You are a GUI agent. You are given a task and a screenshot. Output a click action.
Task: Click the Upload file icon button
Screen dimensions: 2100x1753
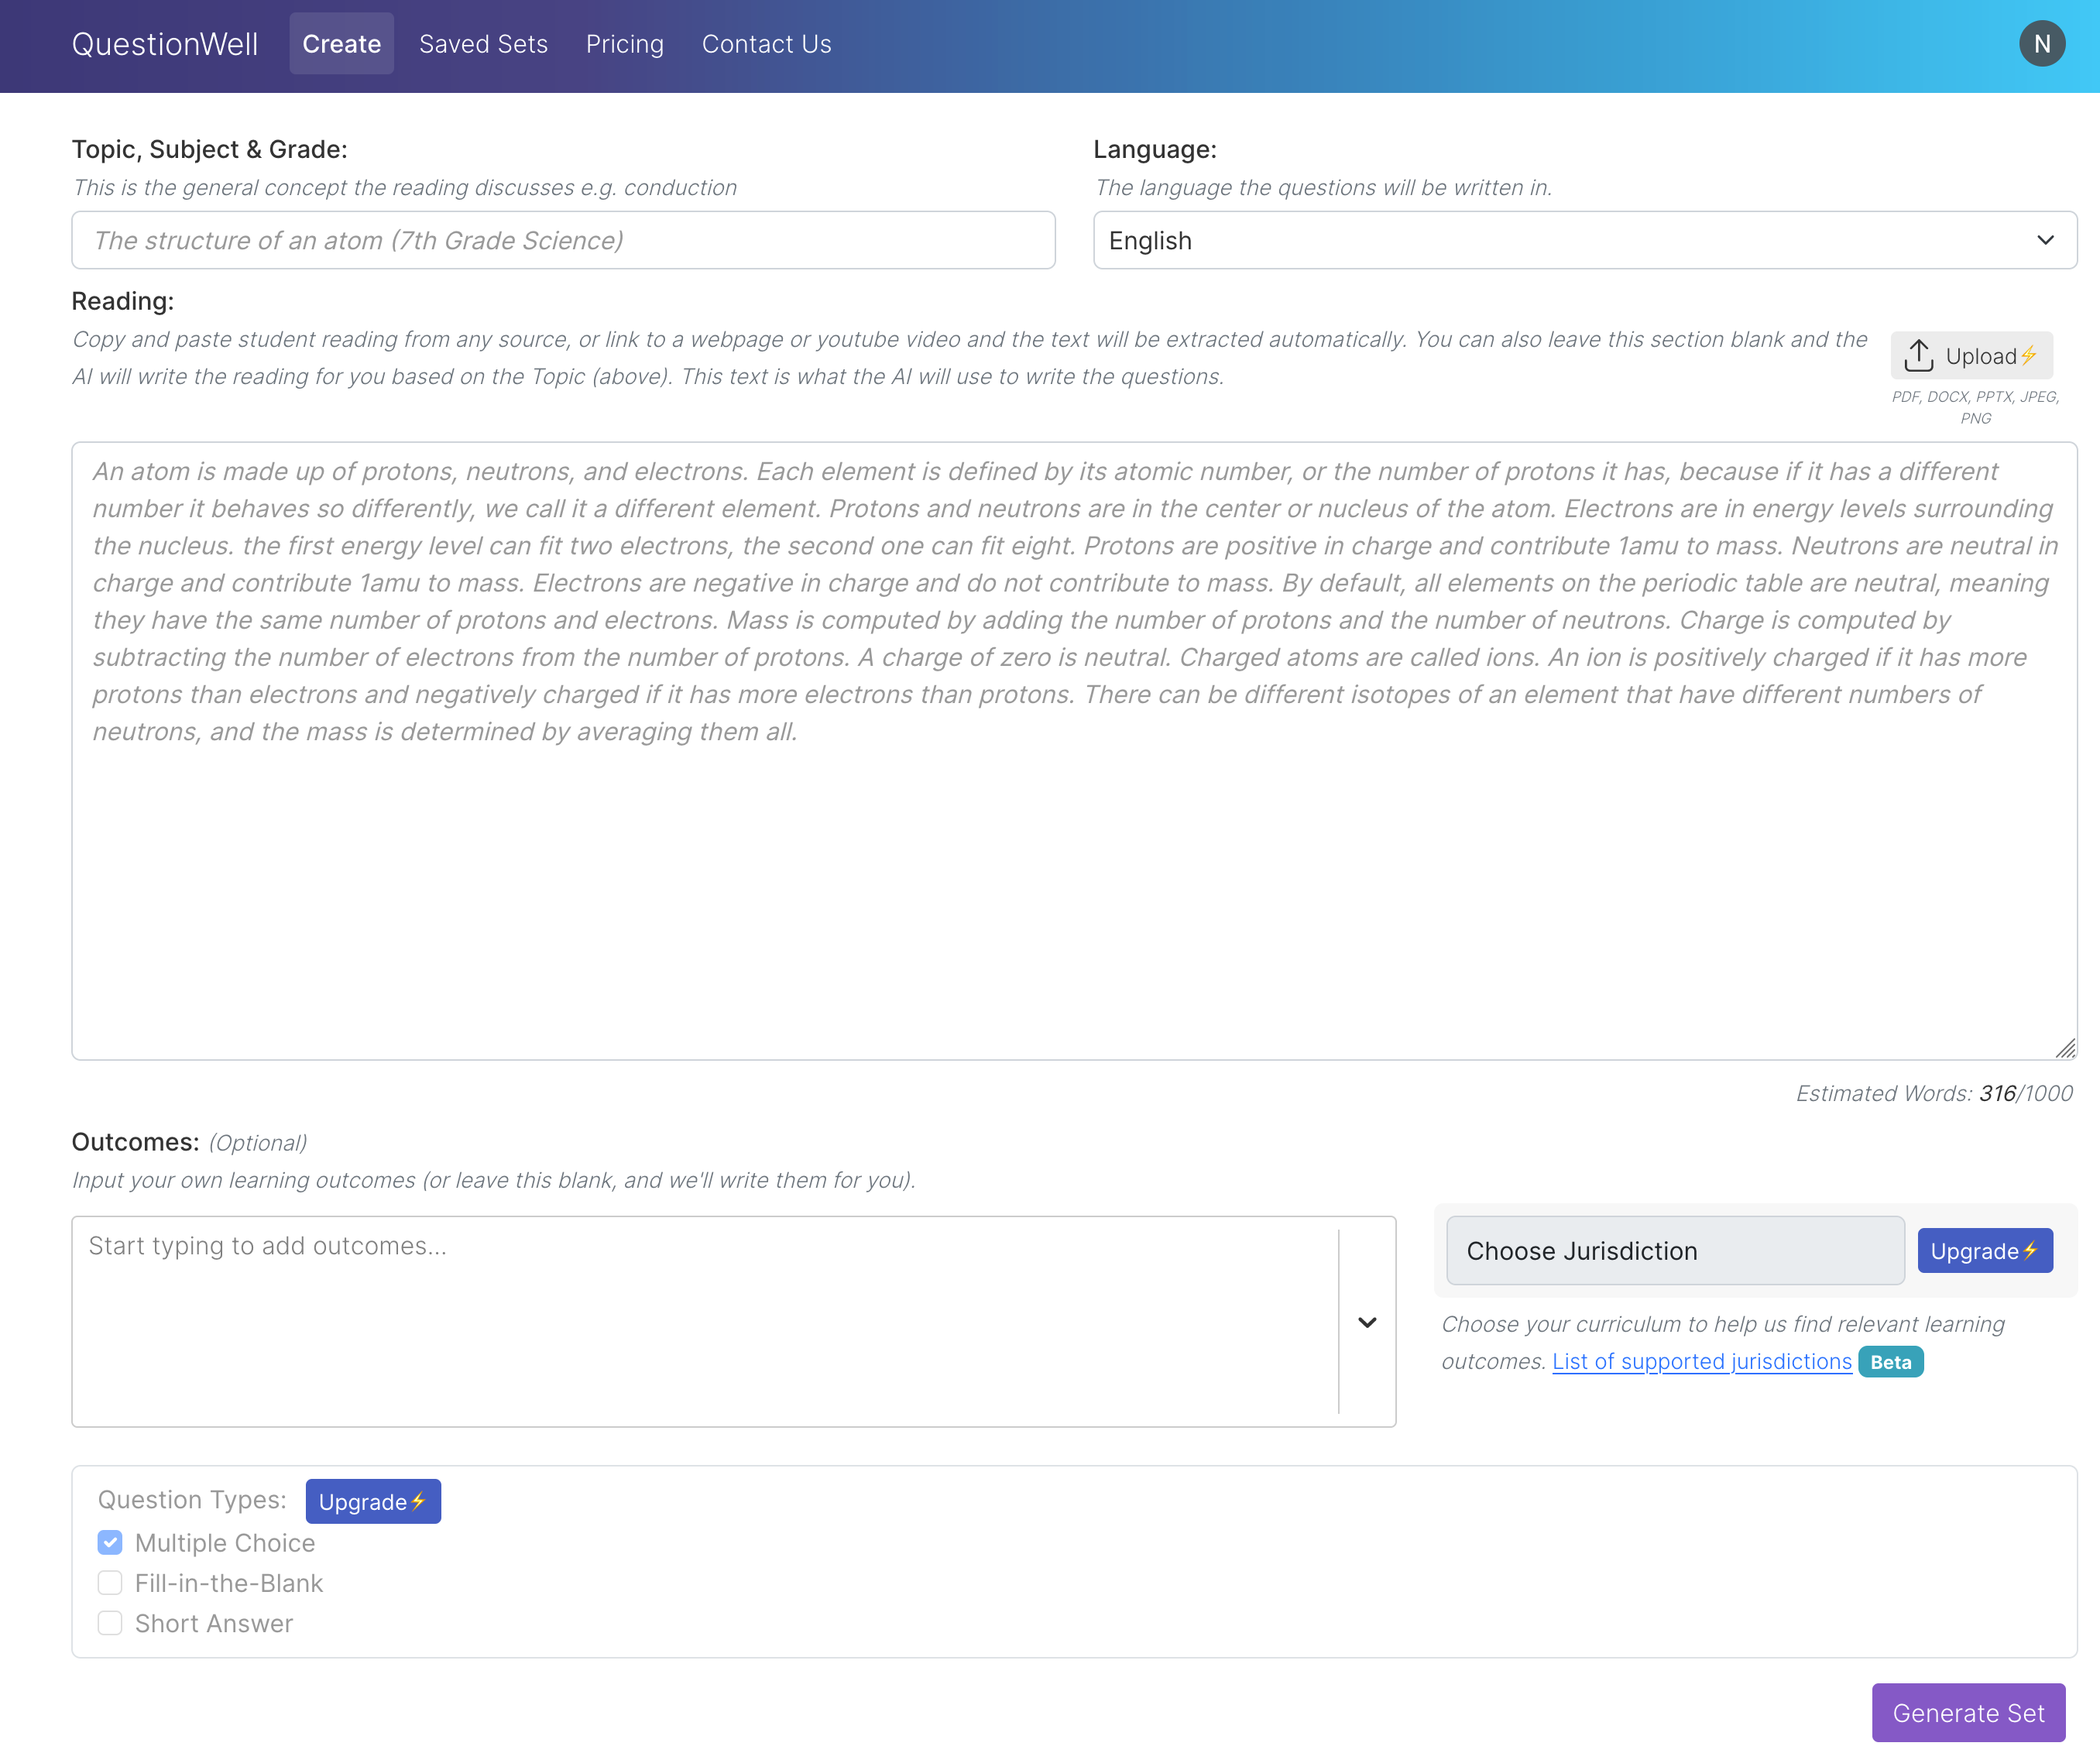(1970, 356)
